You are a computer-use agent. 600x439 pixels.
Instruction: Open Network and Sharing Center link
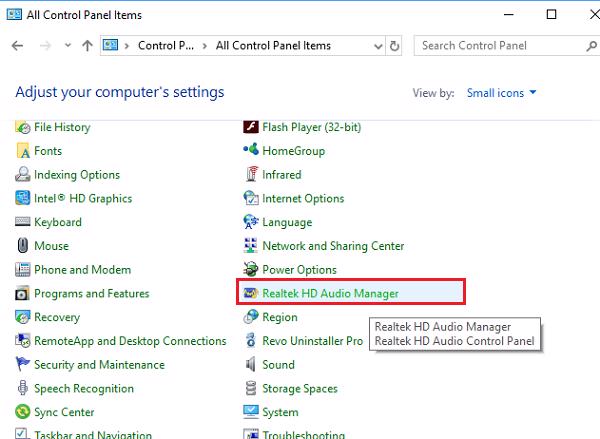click(333, 246)
